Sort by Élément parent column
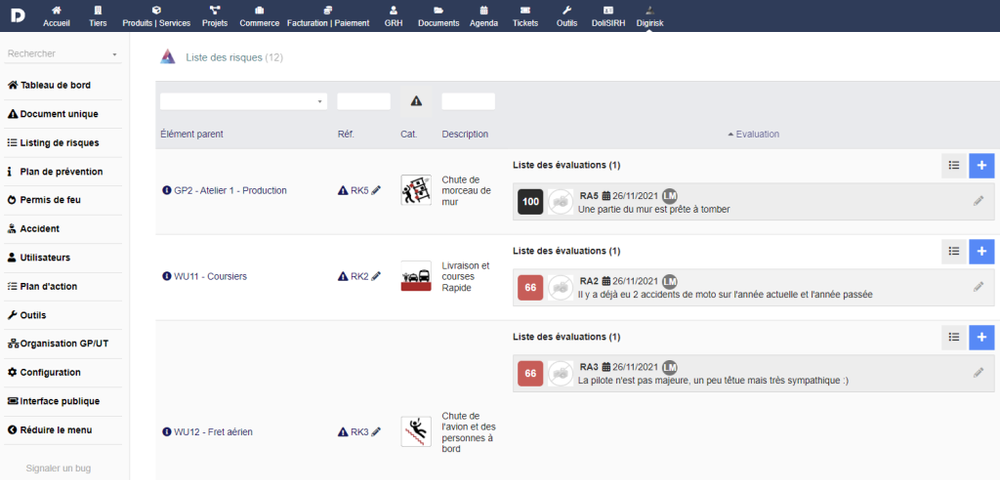This screenshot has height=480, width=1000. [192, 135]
